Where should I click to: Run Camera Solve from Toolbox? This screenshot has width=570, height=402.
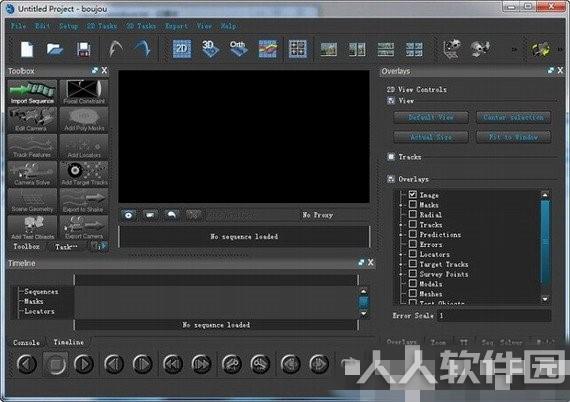[32, 174]
